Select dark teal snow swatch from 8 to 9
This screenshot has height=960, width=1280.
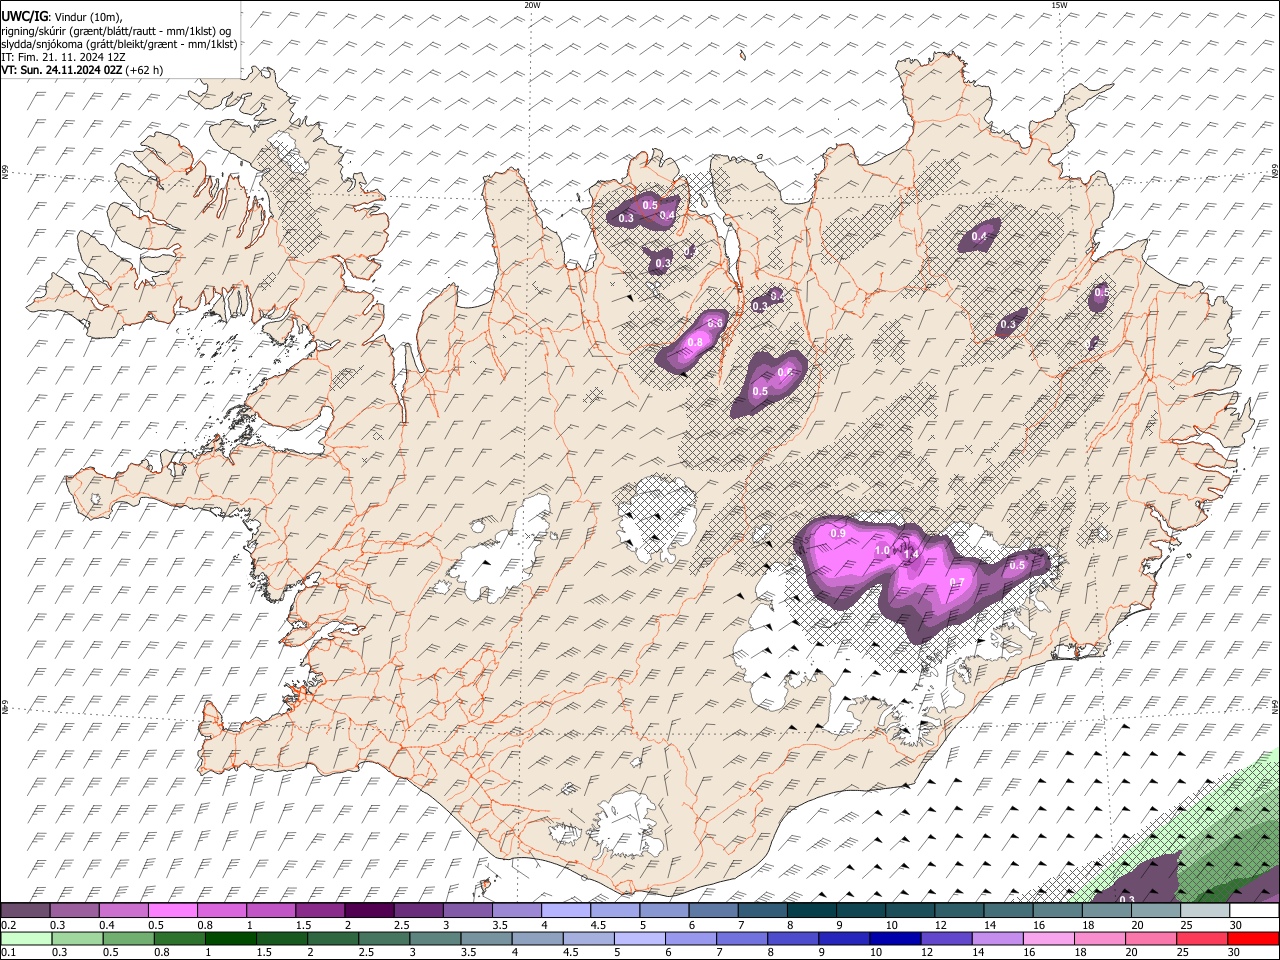[811, 910]
